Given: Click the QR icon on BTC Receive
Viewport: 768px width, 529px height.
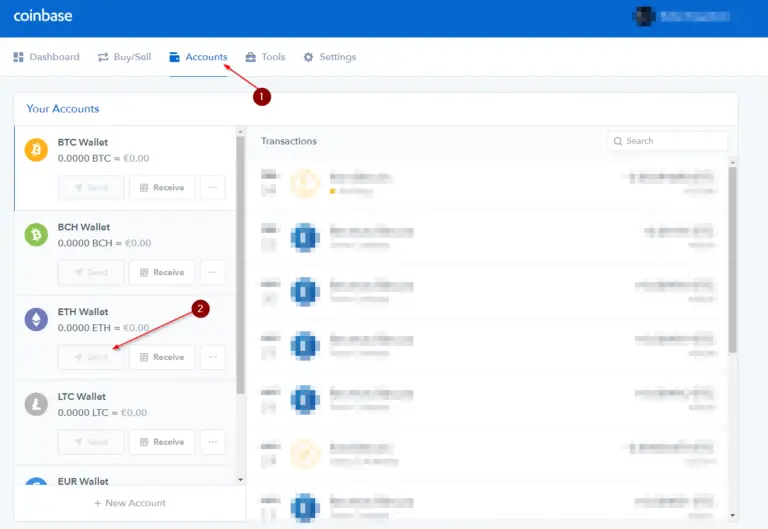Looking at the screenshot, I should tap(144, 188).
